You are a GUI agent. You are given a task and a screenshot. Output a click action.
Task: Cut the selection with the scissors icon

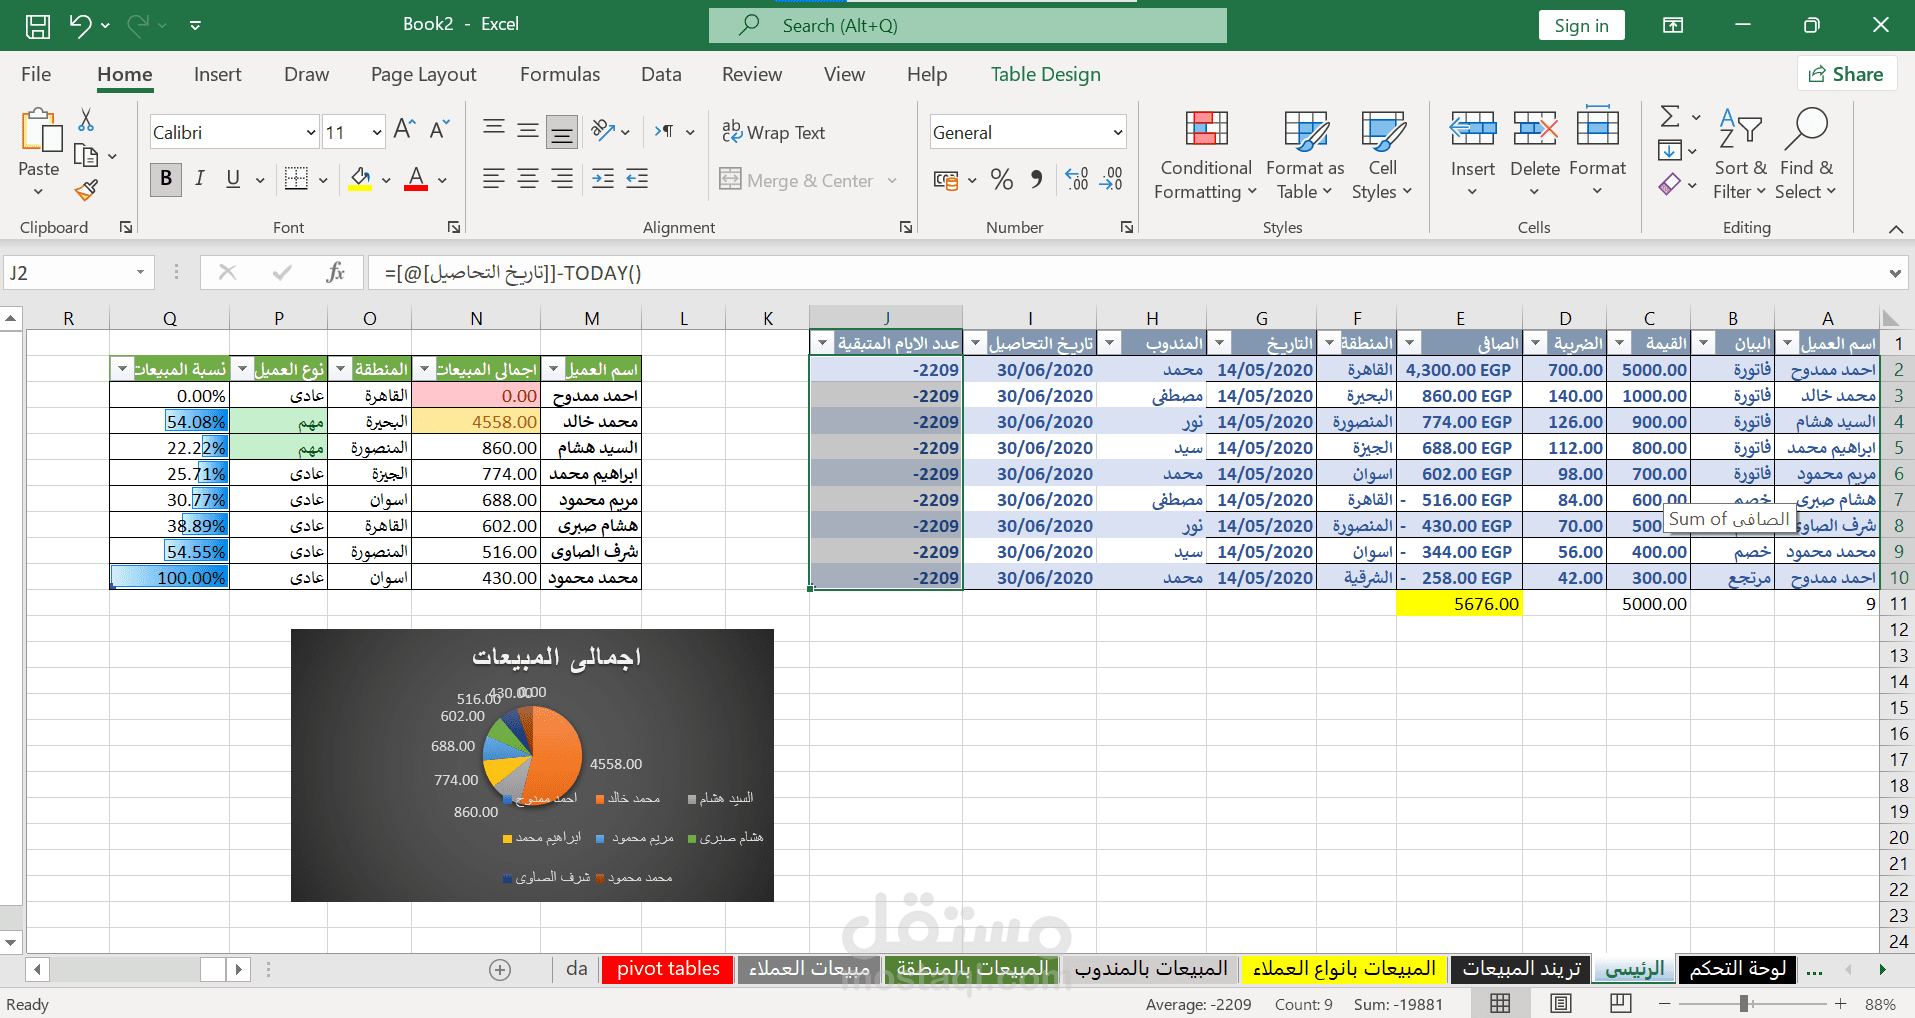[86, 120]
